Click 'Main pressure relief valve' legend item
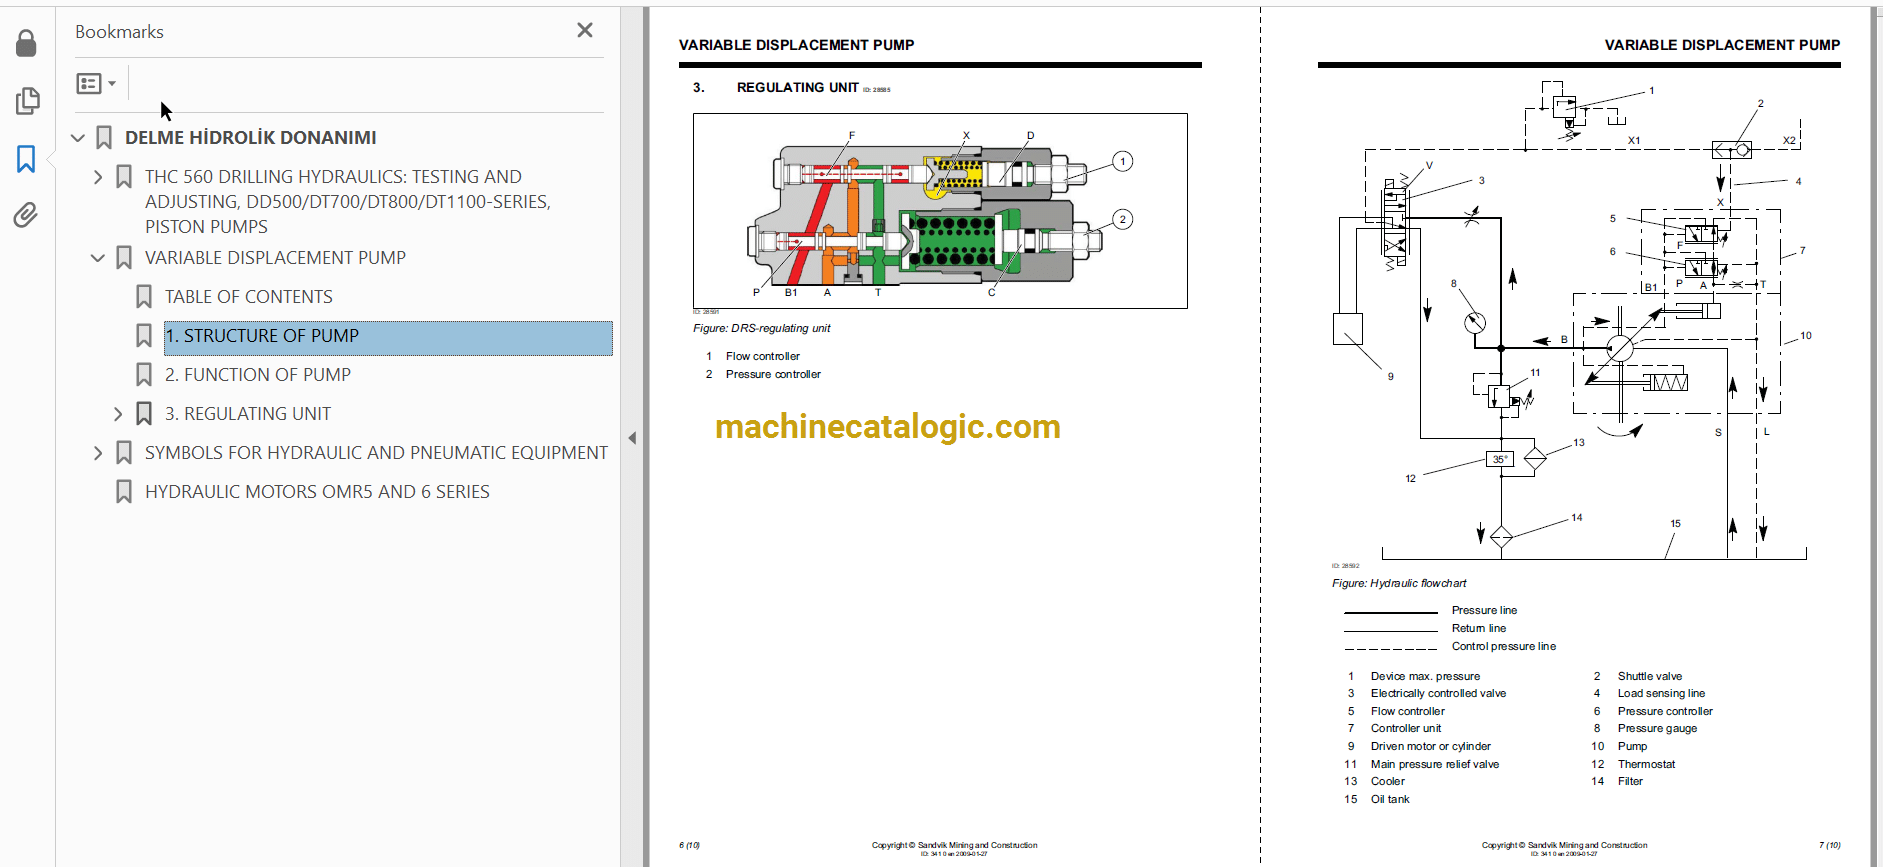1883x867 pixels. 1435,764
